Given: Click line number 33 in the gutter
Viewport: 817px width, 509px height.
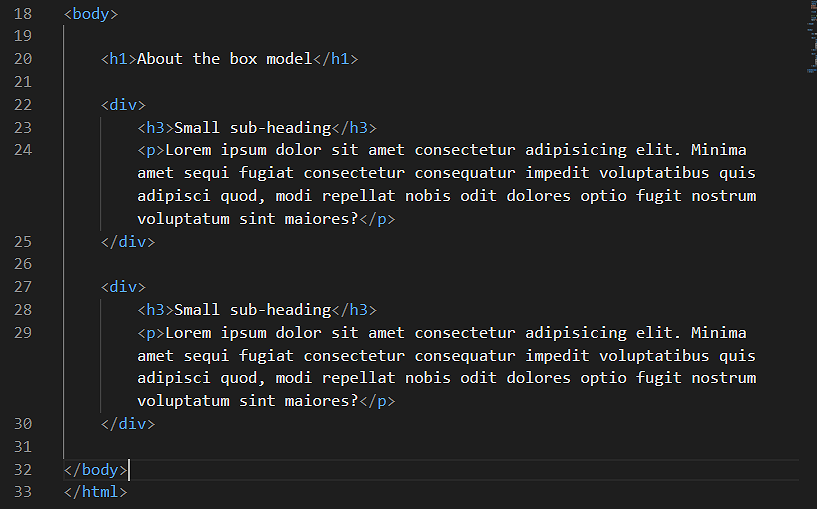Looking at the screenshot, I should coord(23,492).
